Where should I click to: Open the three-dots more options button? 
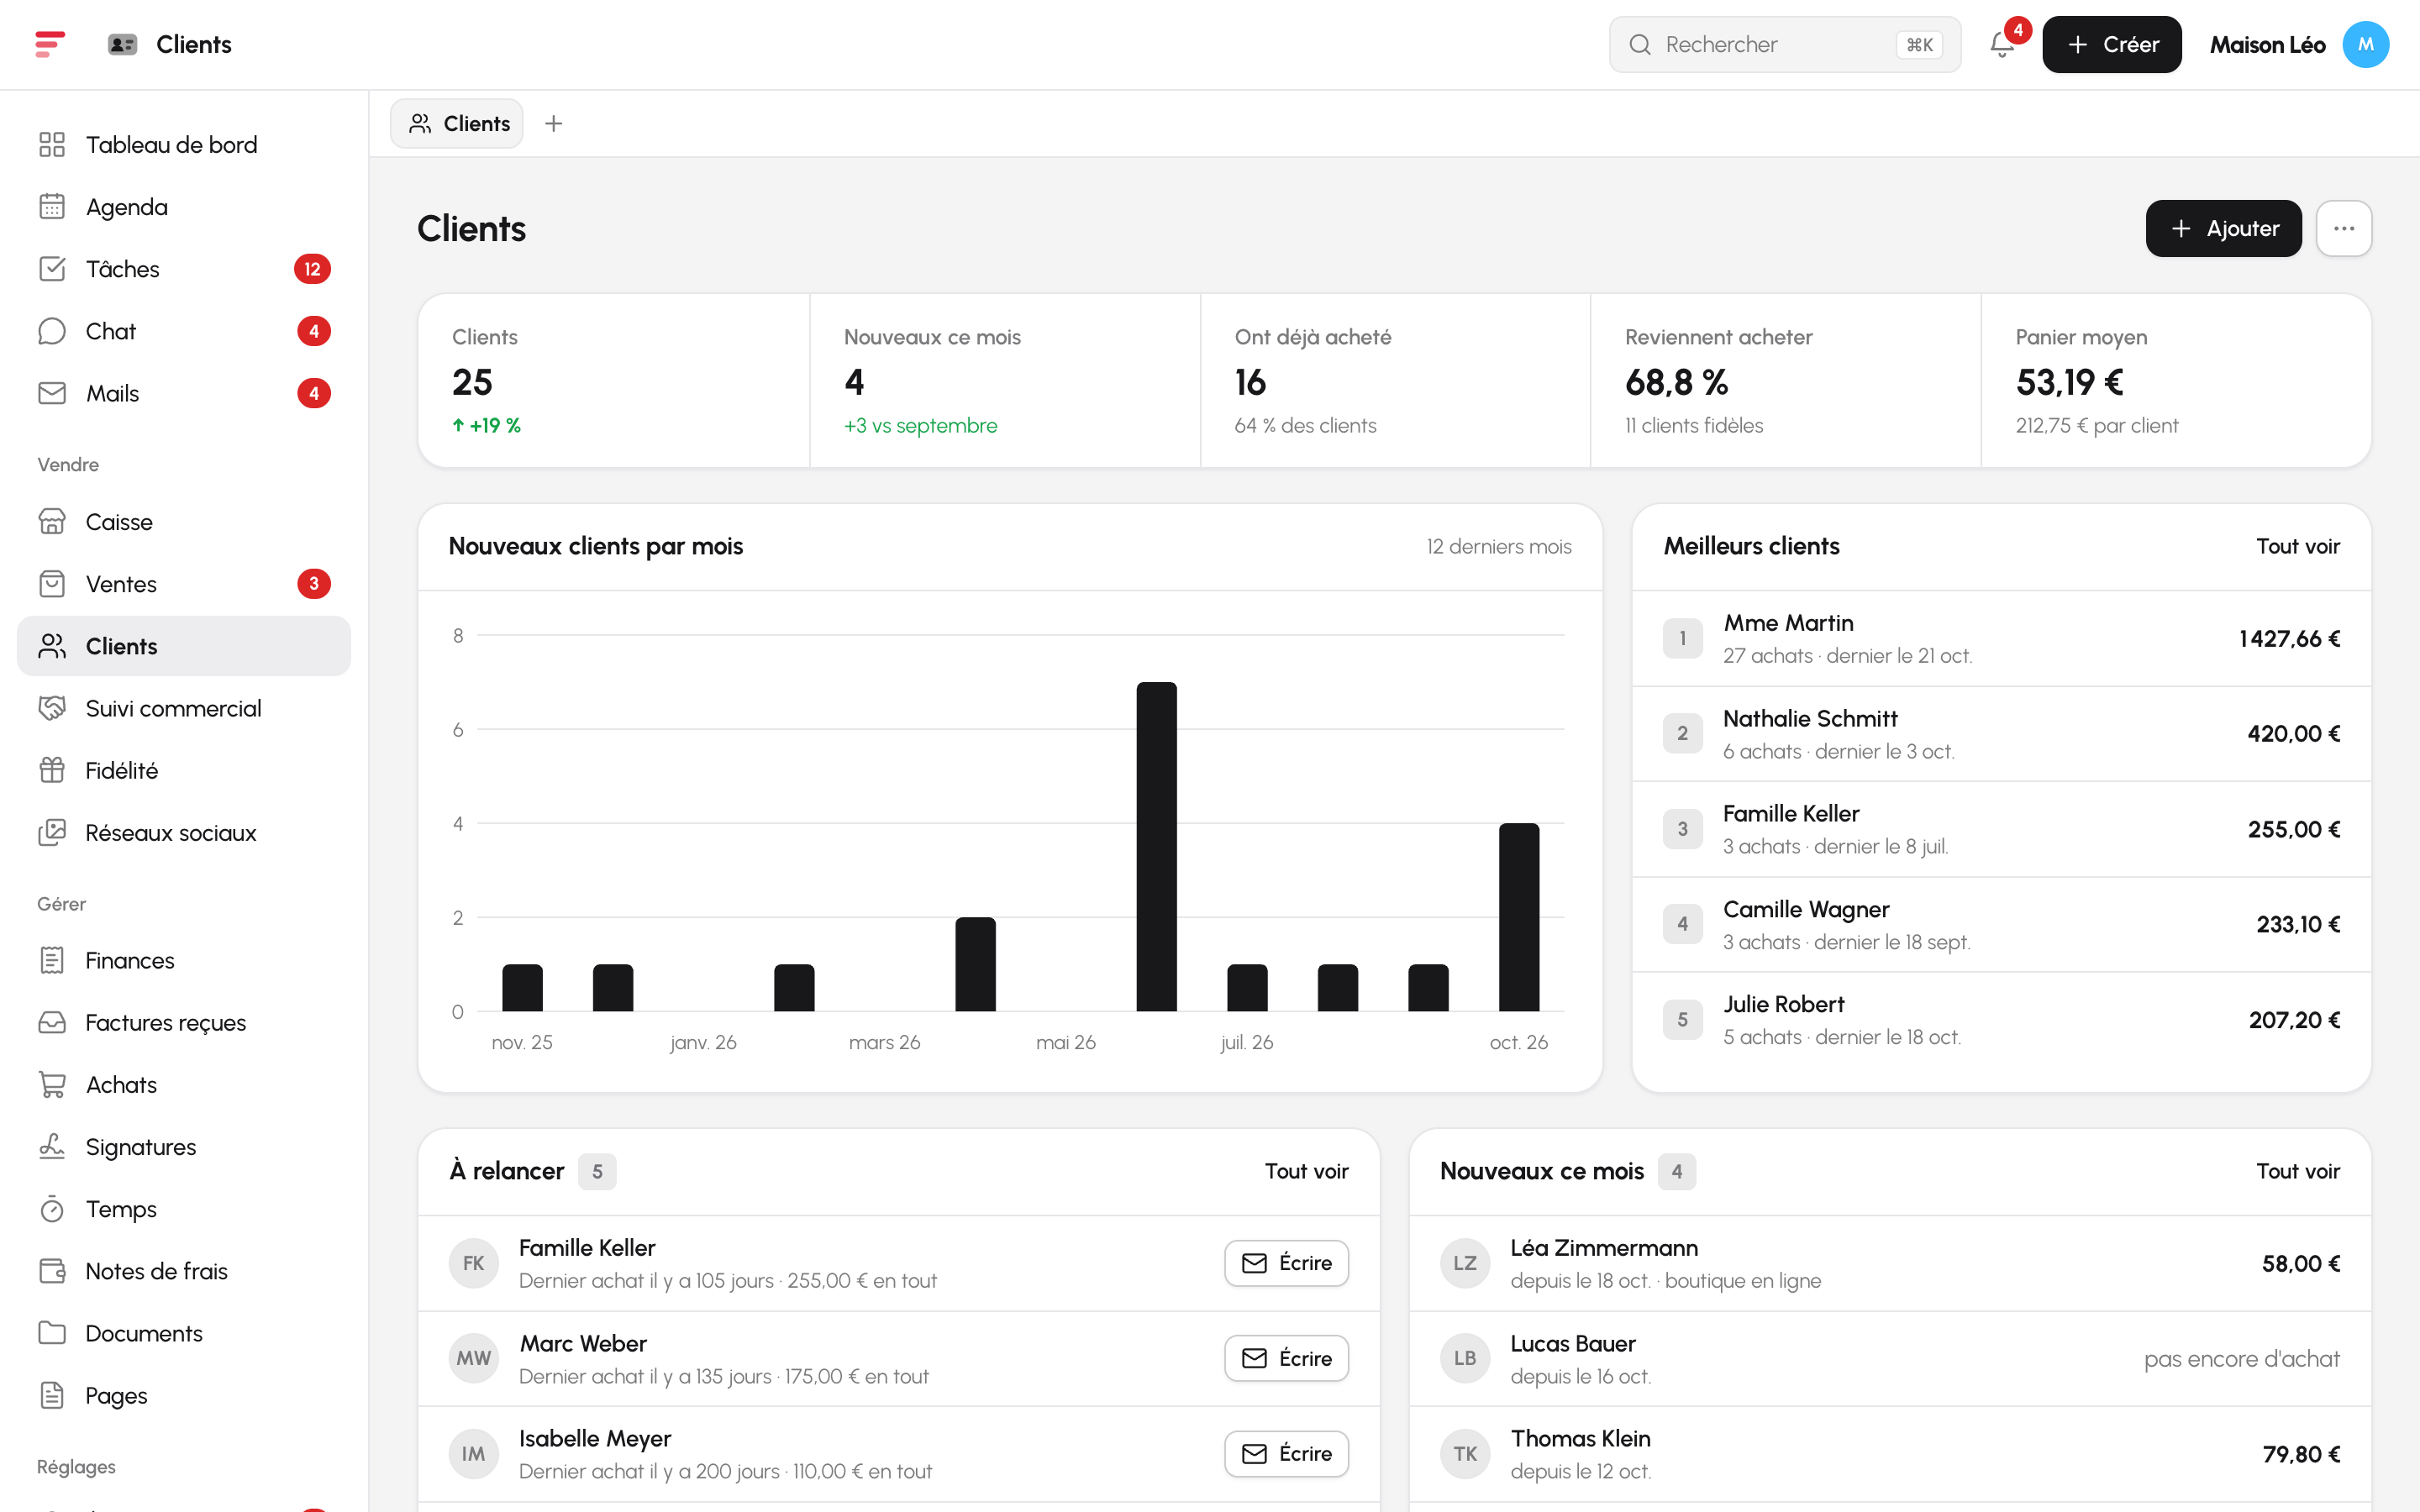[x=2344, y=228]
